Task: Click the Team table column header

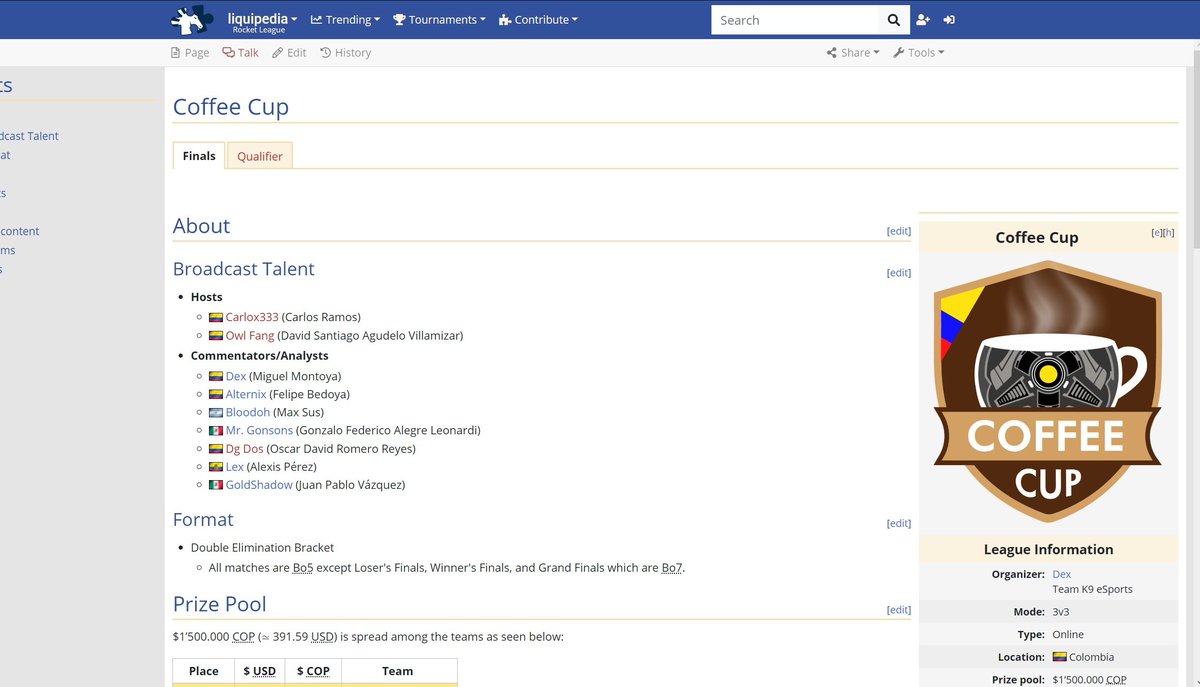Action: (x=398, y=671)
